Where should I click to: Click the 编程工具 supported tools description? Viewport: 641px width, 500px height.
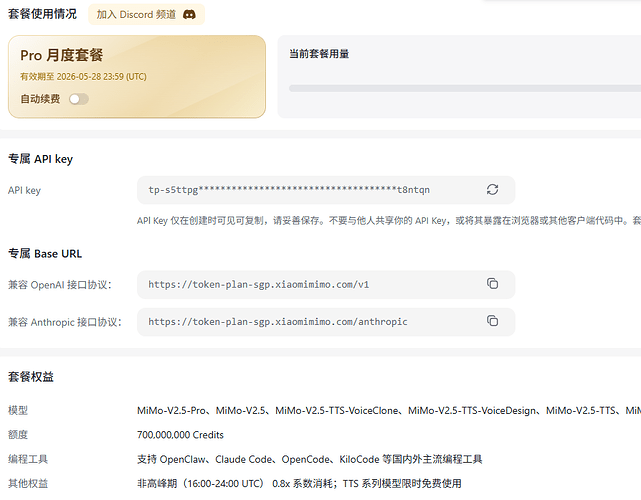309,459
